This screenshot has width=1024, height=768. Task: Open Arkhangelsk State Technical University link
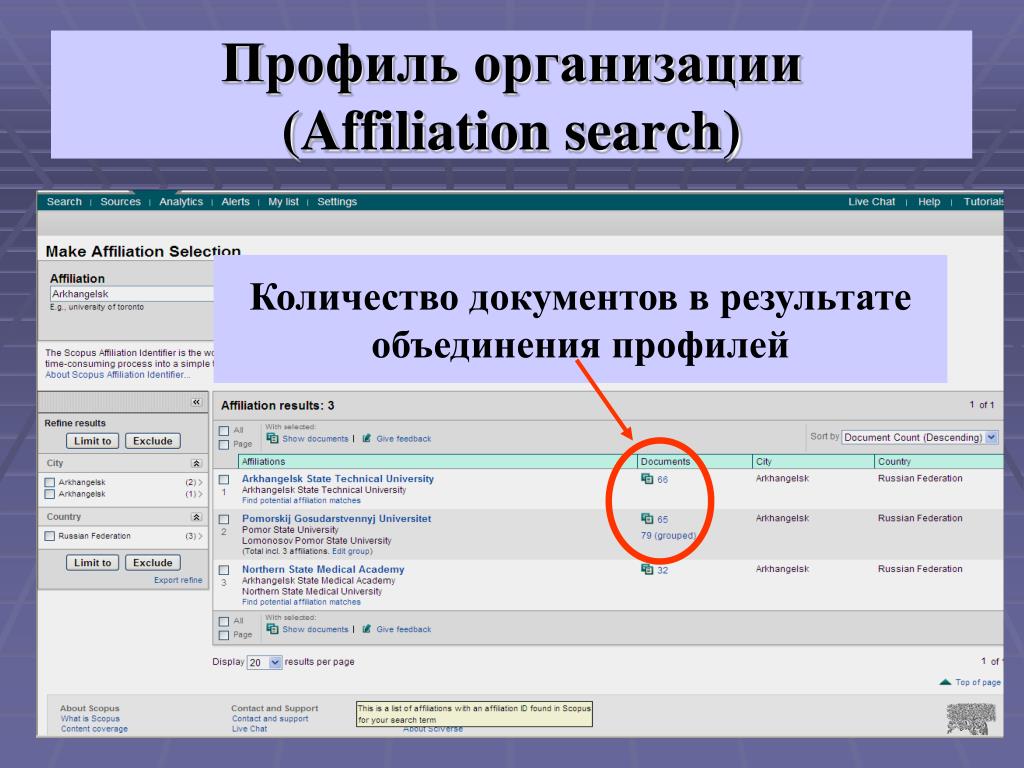coord(338,479)
